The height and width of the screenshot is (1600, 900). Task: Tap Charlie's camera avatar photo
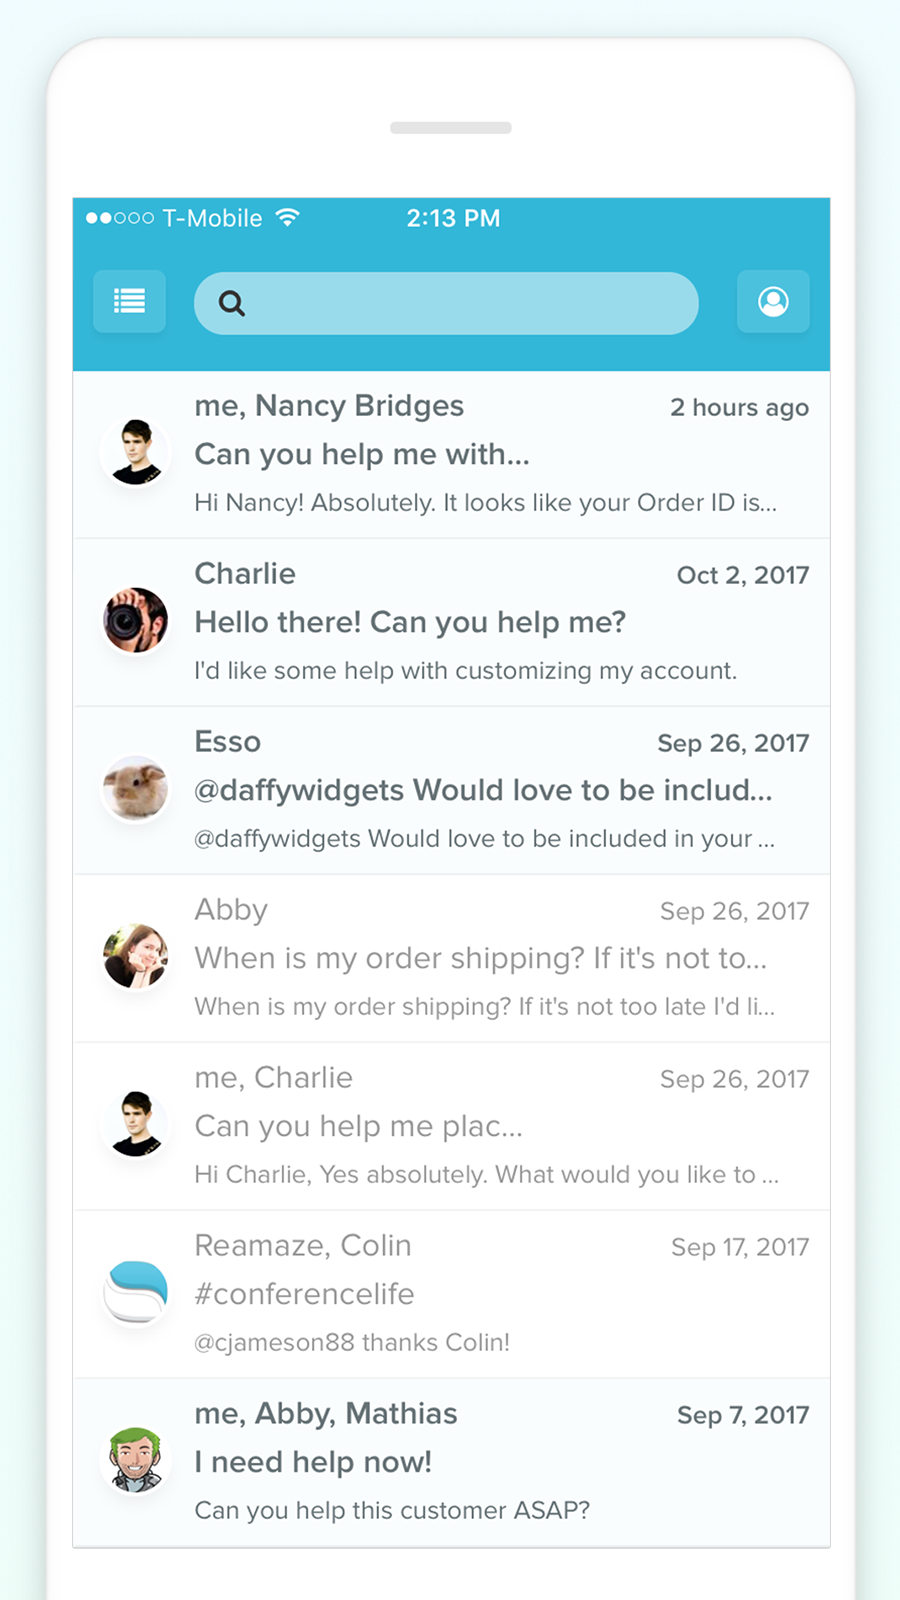135,621
